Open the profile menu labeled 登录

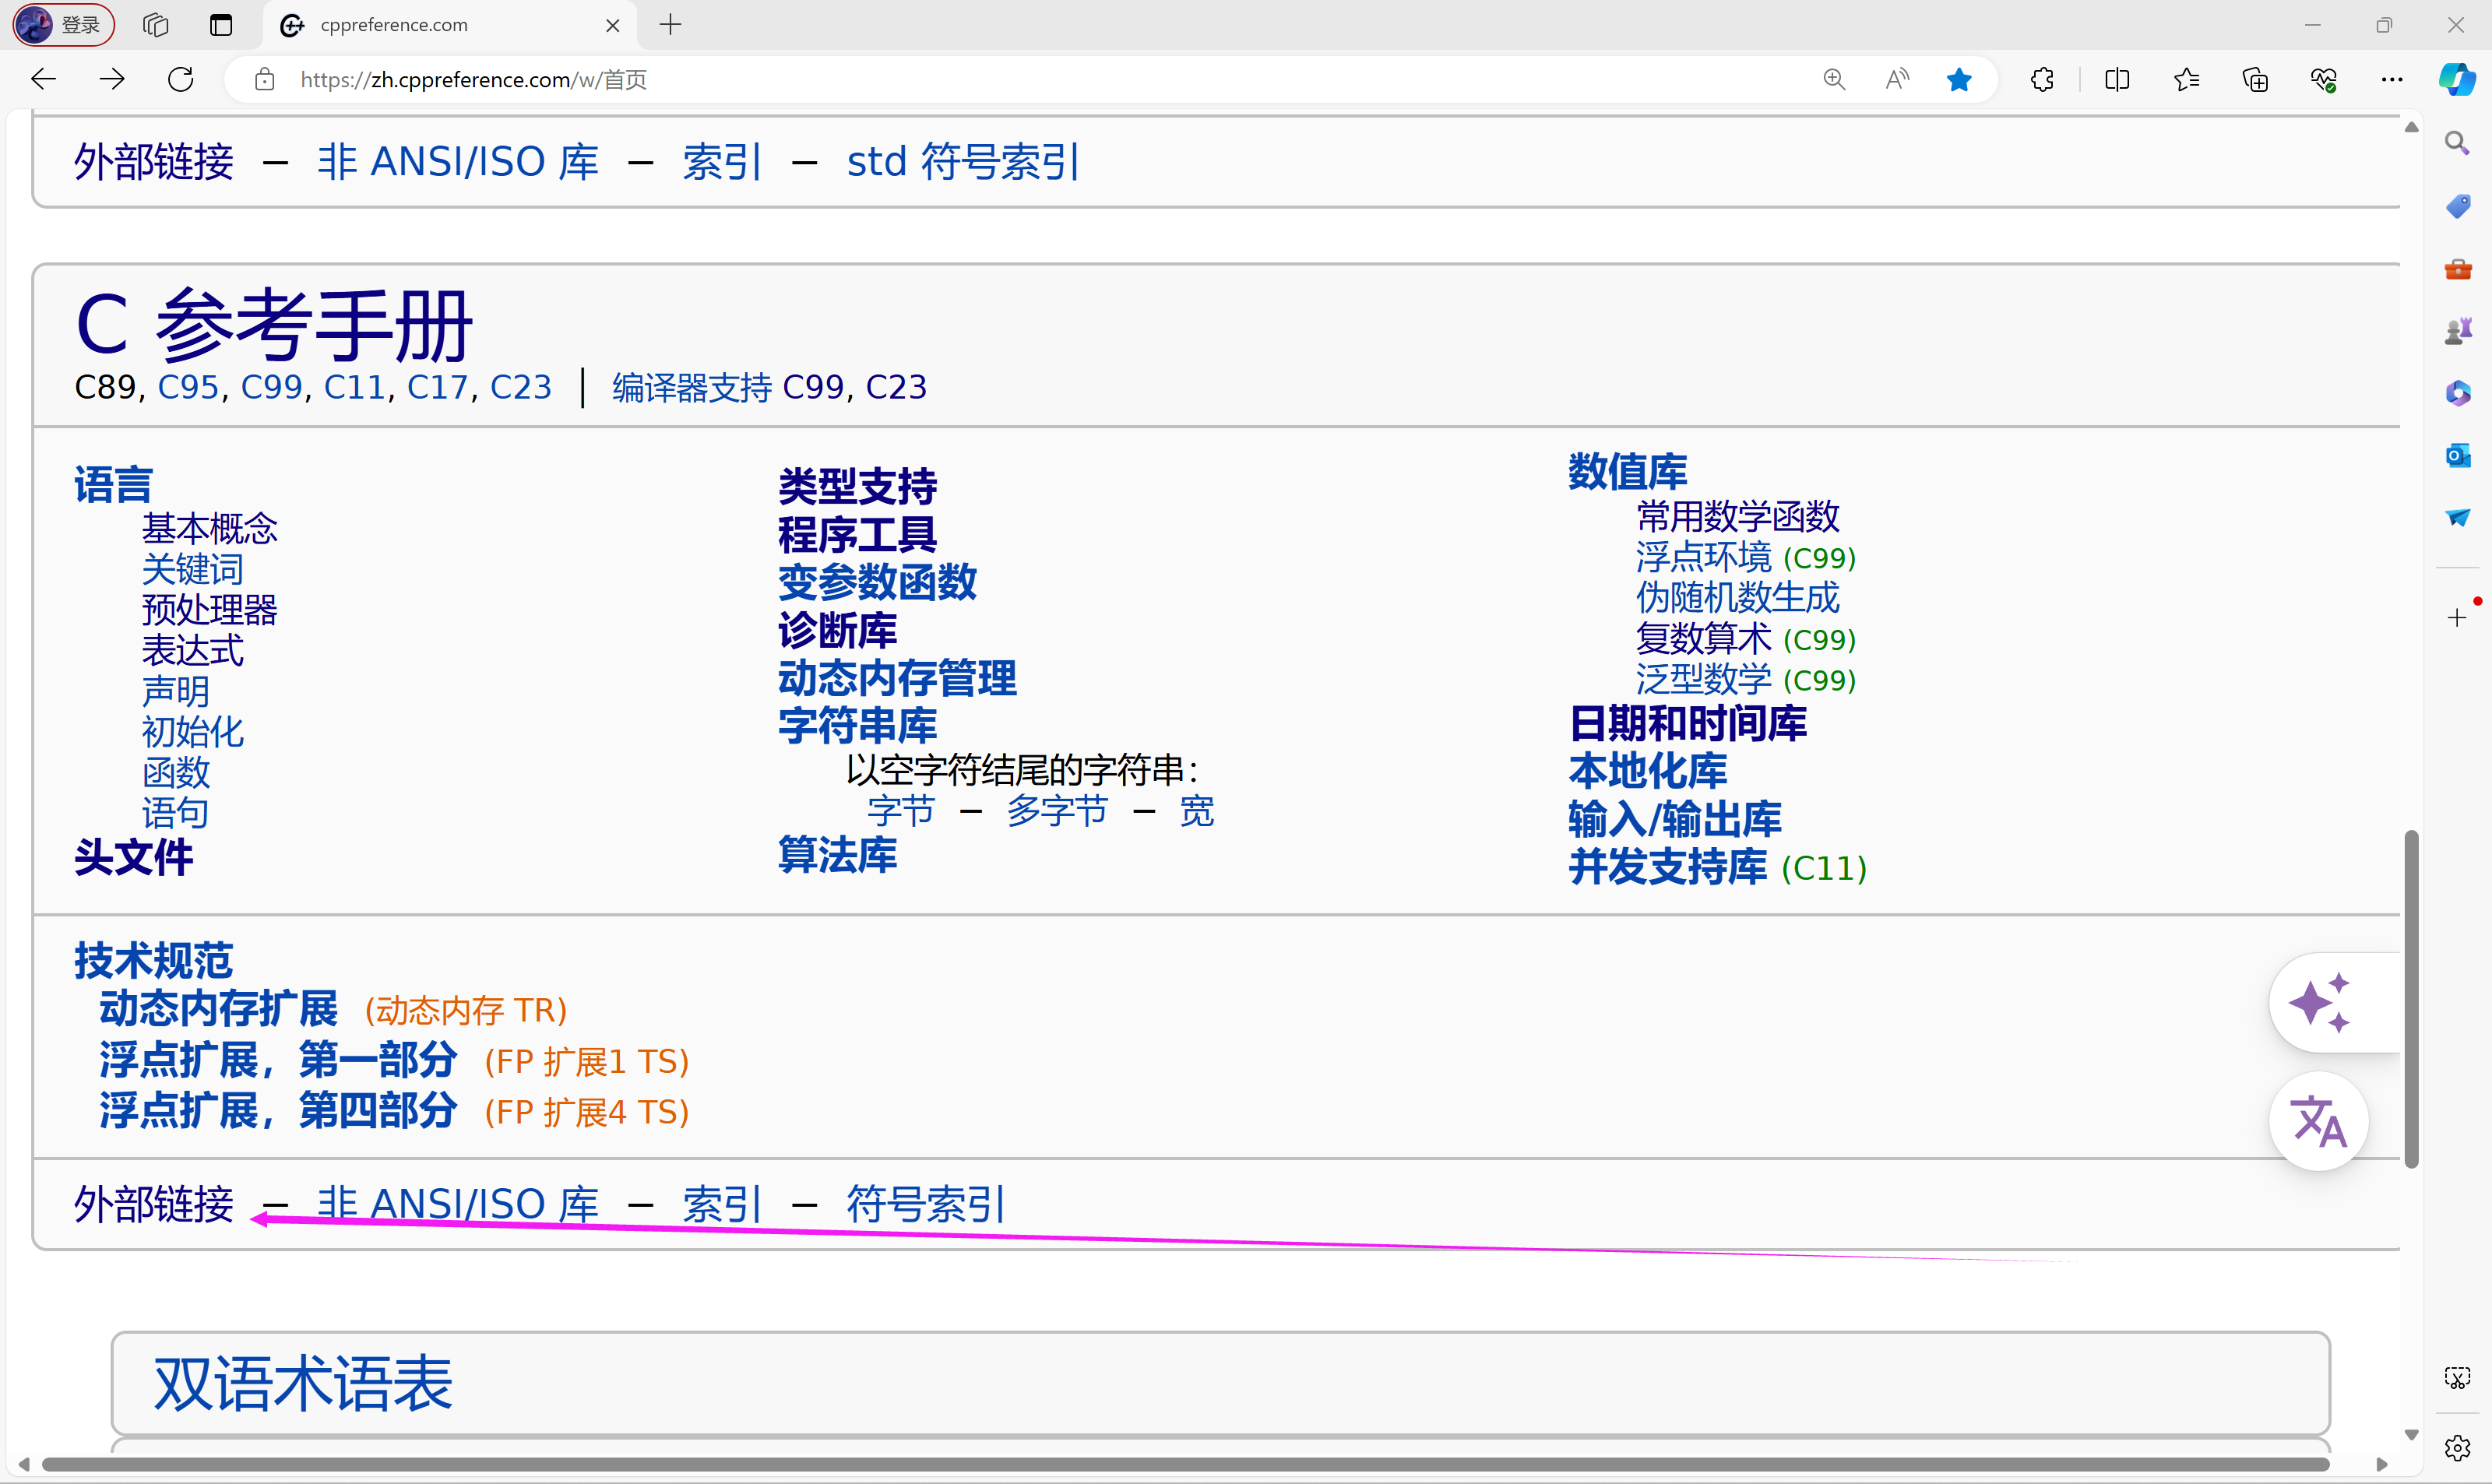[62, 25]
